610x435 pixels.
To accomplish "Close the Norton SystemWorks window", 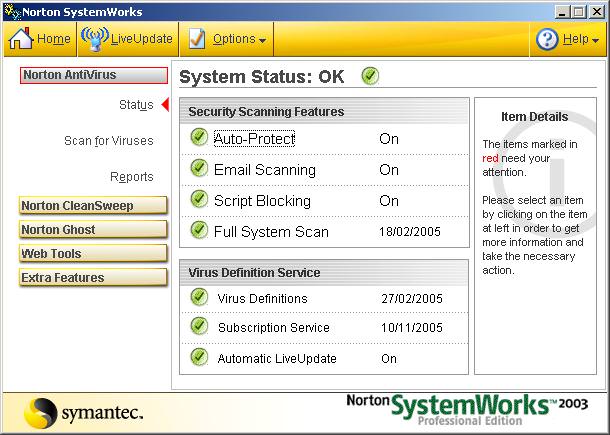I will coord(597,12).
